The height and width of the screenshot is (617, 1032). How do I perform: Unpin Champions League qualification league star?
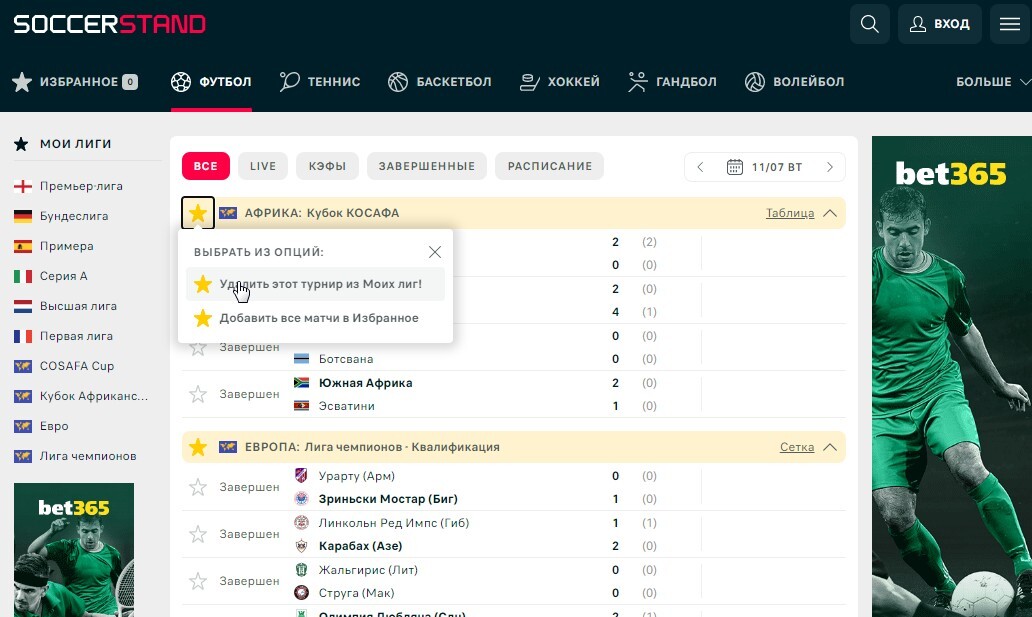point(198,447)
